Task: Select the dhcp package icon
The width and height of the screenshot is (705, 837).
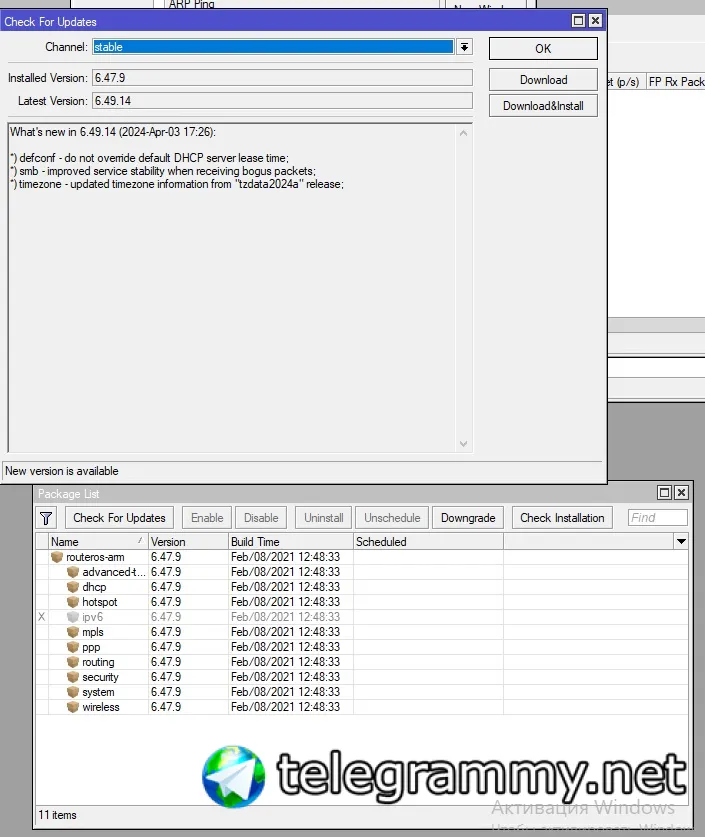Action: [x=73, y=587]
